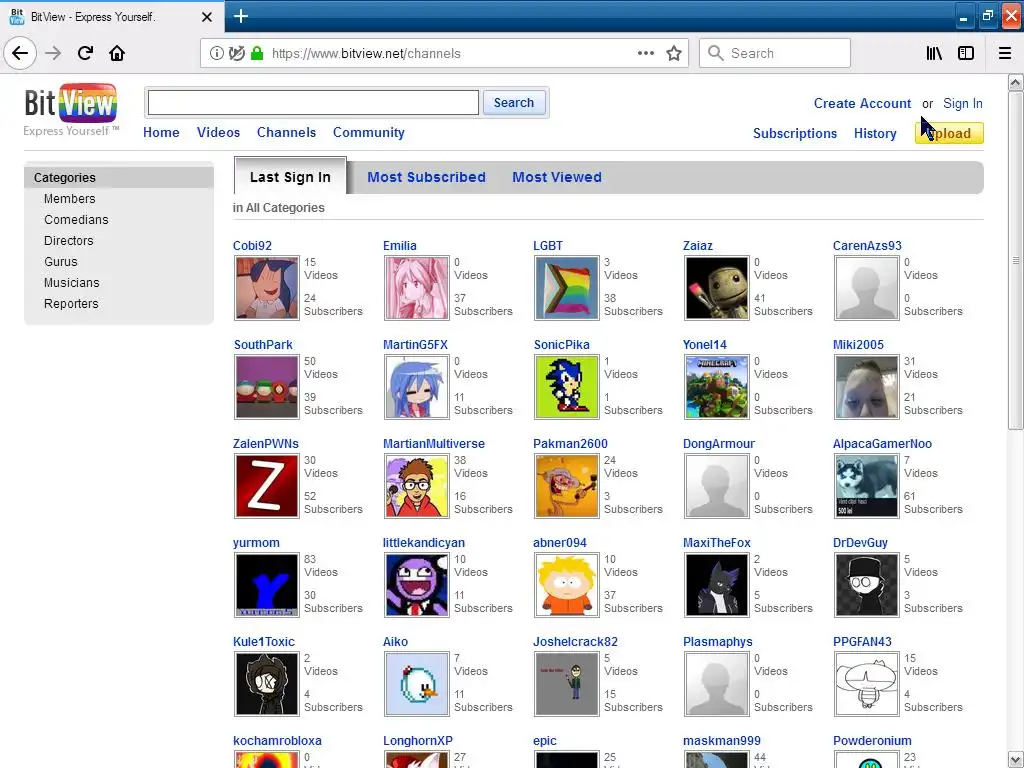Open the browser home page icon

point(117,53)
